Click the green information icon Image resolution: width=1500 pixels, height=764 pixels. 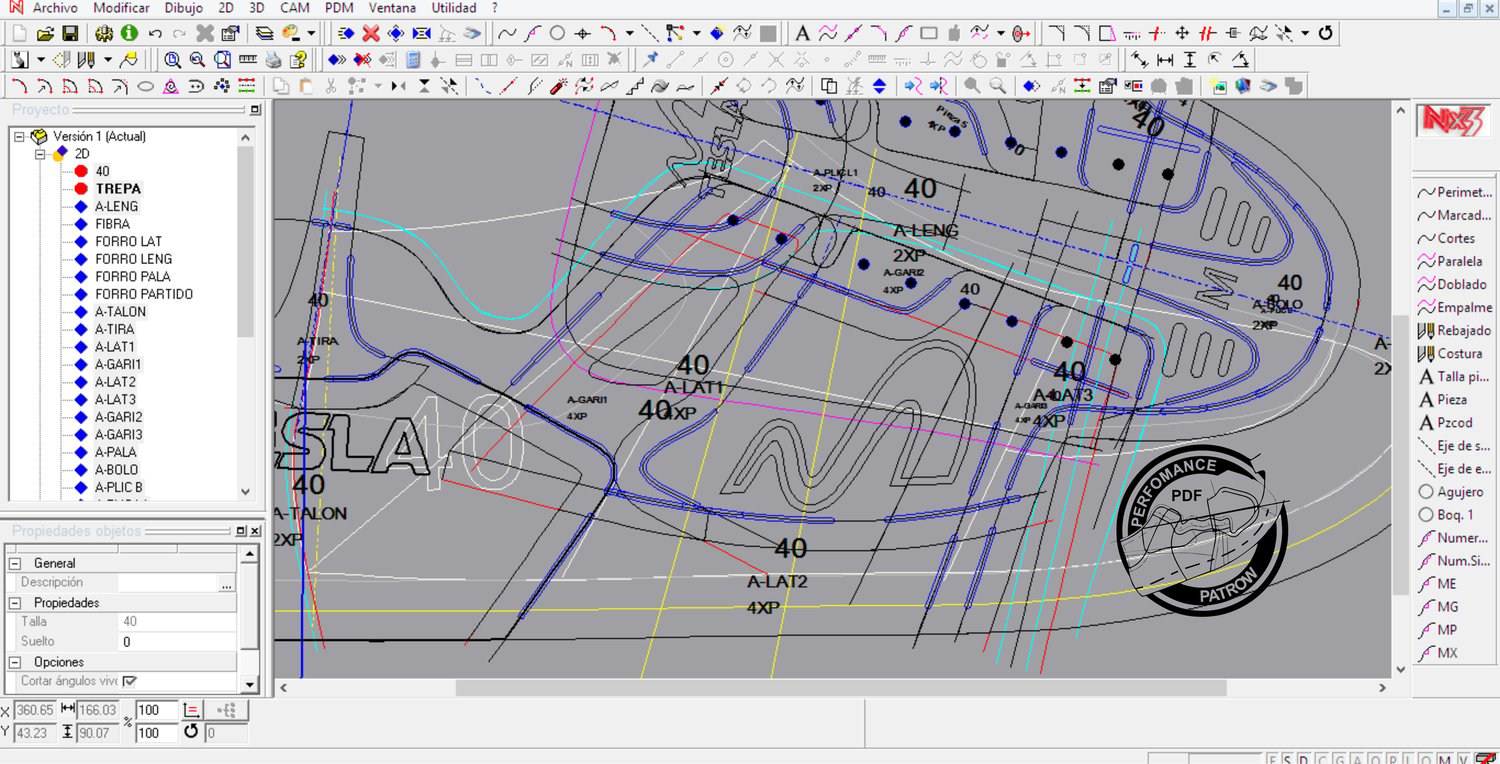[130, 33]
